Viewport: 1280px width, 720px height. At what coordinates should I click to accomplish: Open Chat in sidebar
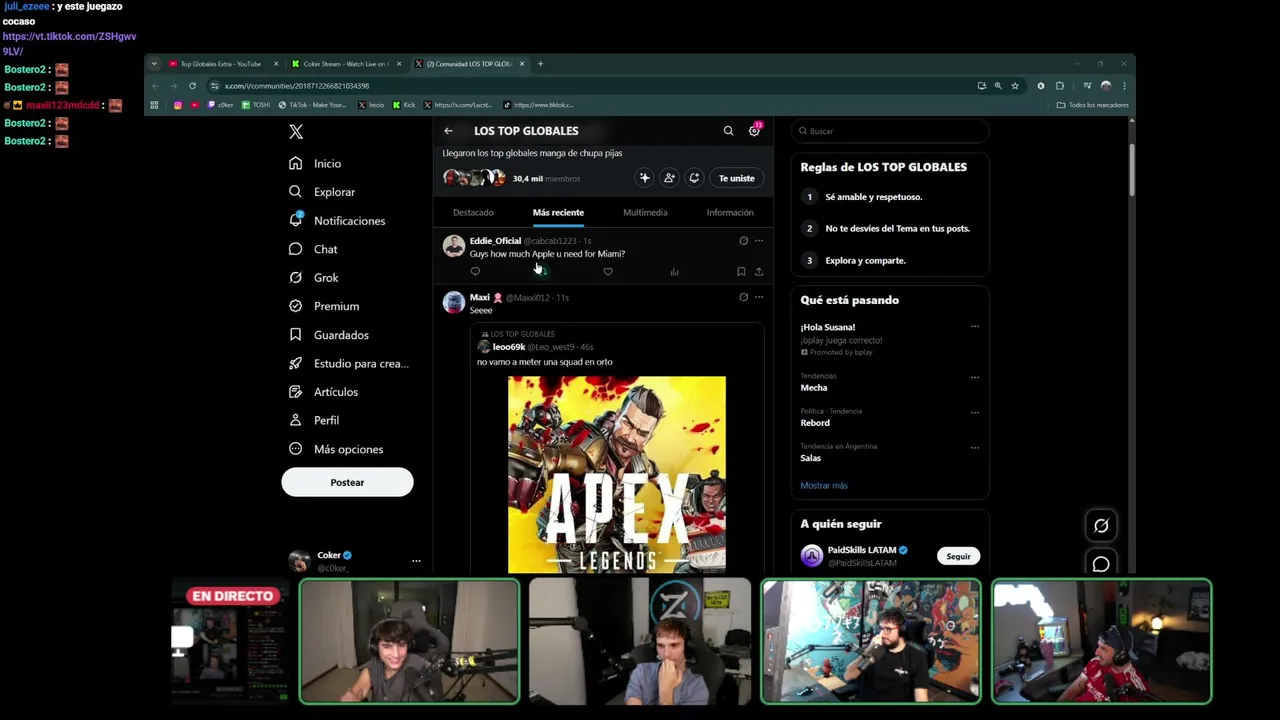point(313,249)
